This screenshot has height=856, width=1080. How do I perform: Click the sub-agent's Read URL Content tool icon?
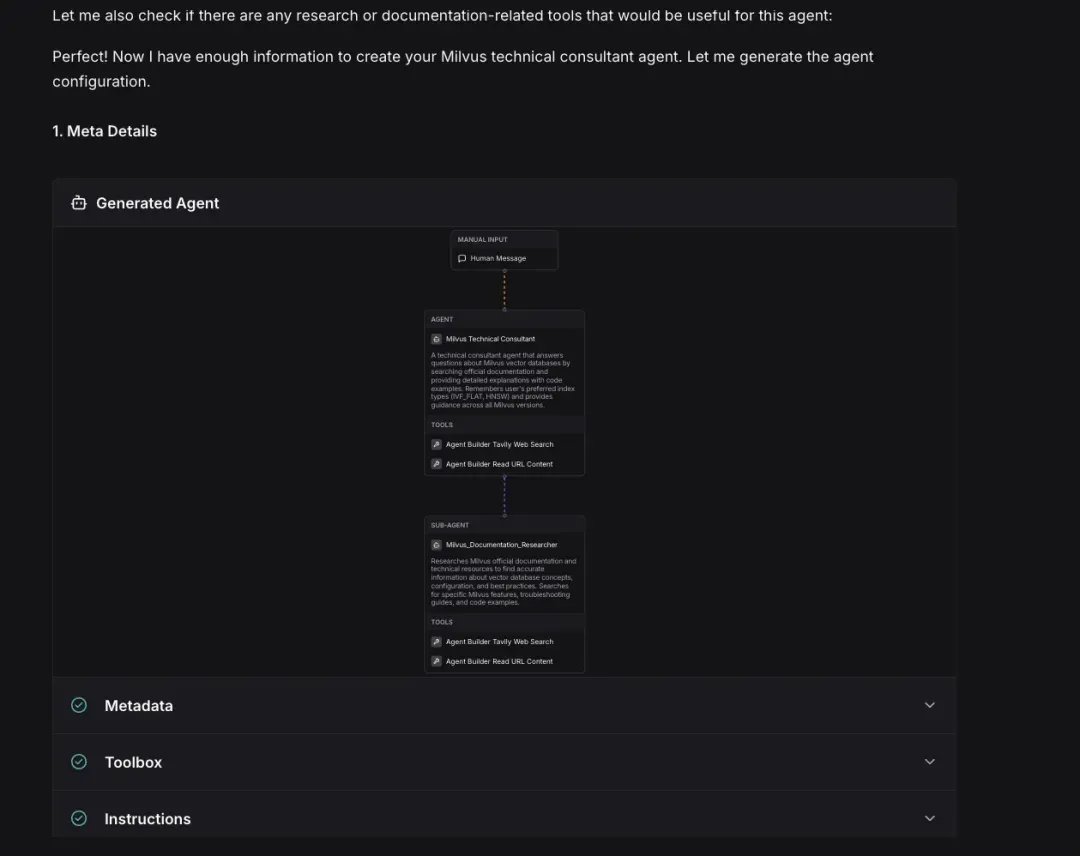click(436, 661)
